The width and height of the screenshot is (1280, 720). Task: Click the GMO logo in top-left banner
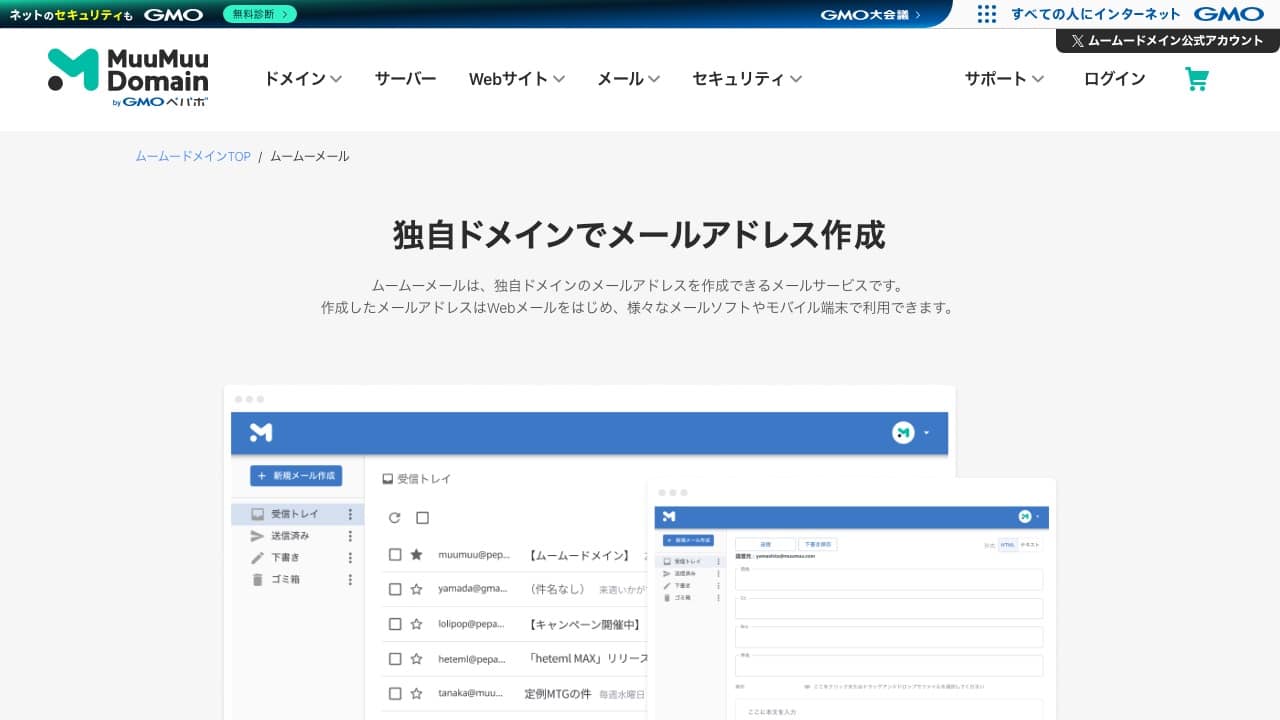pos(173,15)
